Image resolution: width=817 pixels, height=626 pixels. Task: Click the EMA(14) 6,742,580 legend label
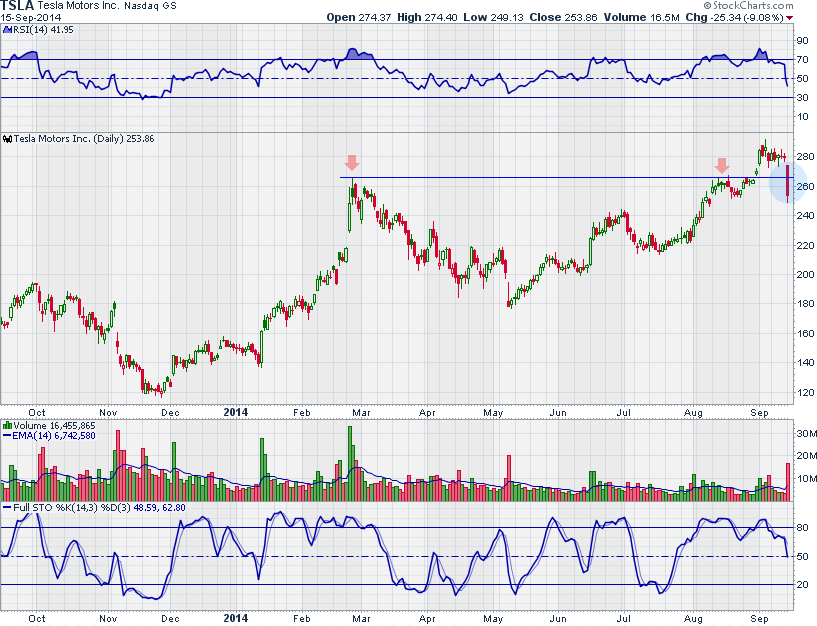pos(54,435)
